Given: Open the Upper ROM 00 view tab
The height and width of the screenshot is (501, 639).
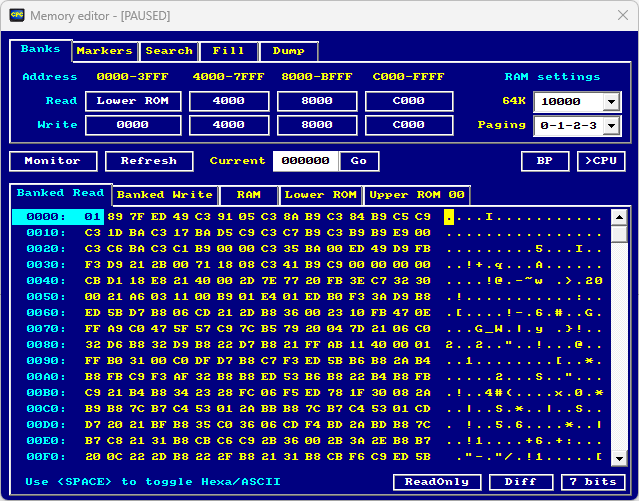Looking at the screenshot, I should [x=417, y=195].
